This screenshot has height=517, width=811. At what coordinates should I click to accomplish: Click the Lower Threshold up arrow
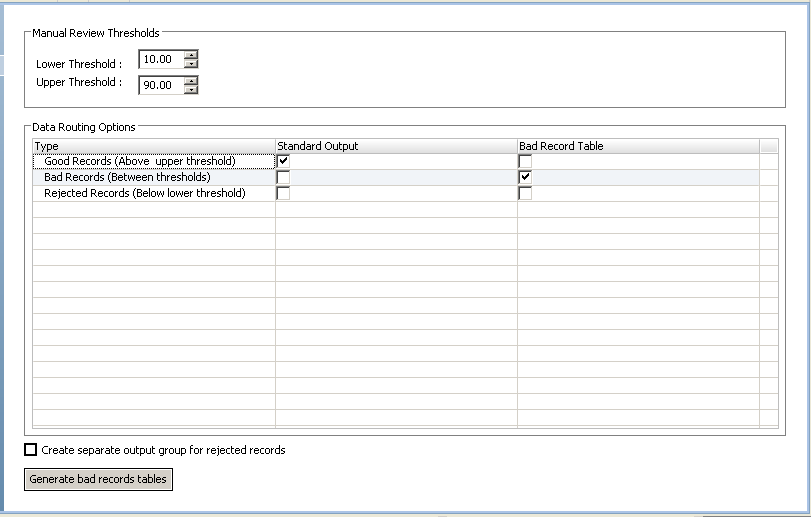pos(191,55)
